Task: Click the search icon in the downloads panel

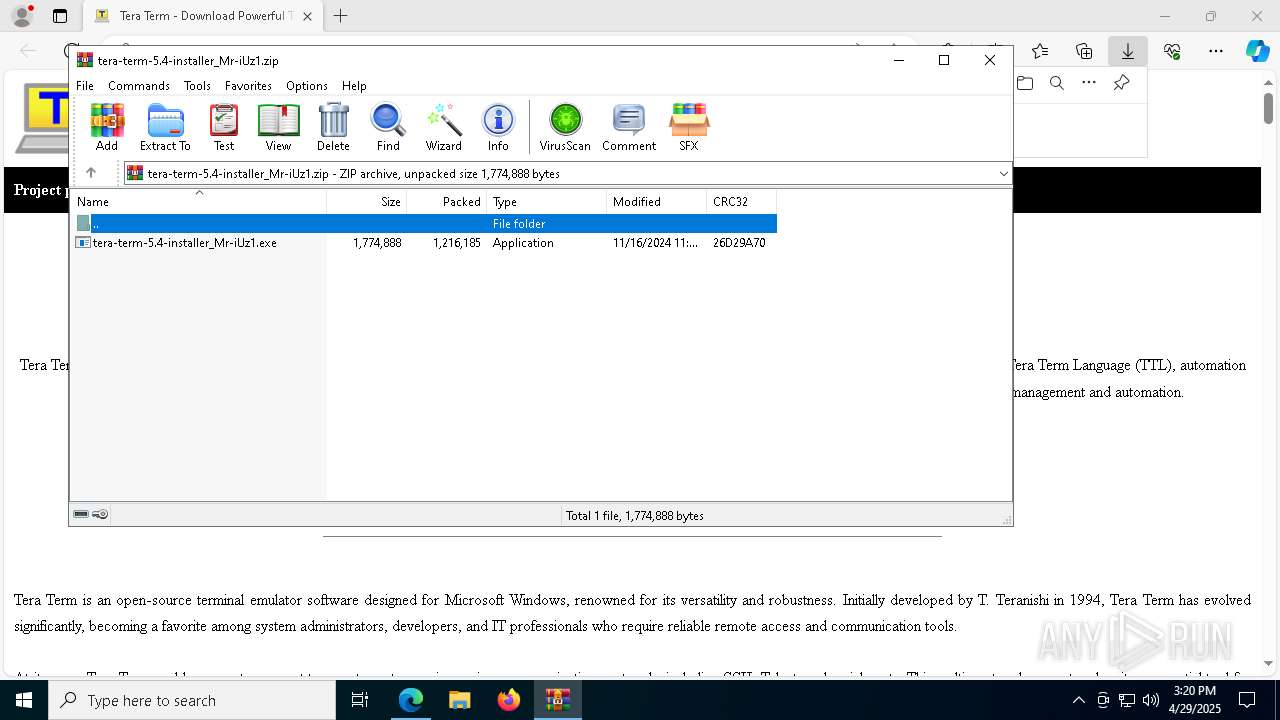Action: [1057, 83]
